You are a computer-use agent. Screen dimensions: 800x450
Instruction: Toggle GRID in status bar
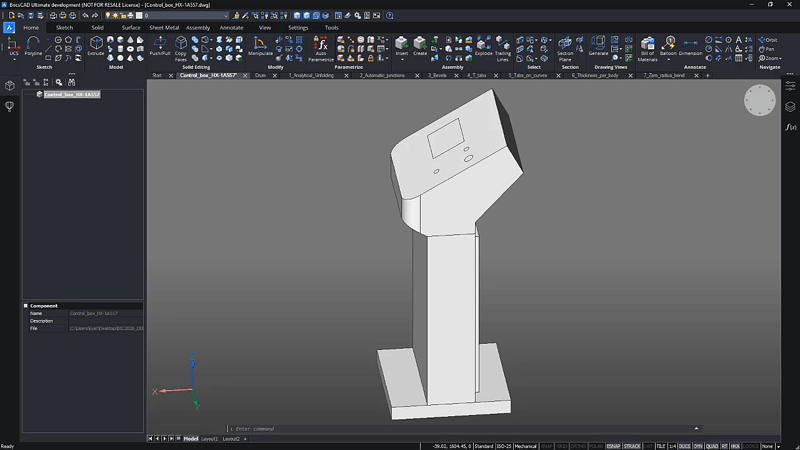tap(562, 446)
